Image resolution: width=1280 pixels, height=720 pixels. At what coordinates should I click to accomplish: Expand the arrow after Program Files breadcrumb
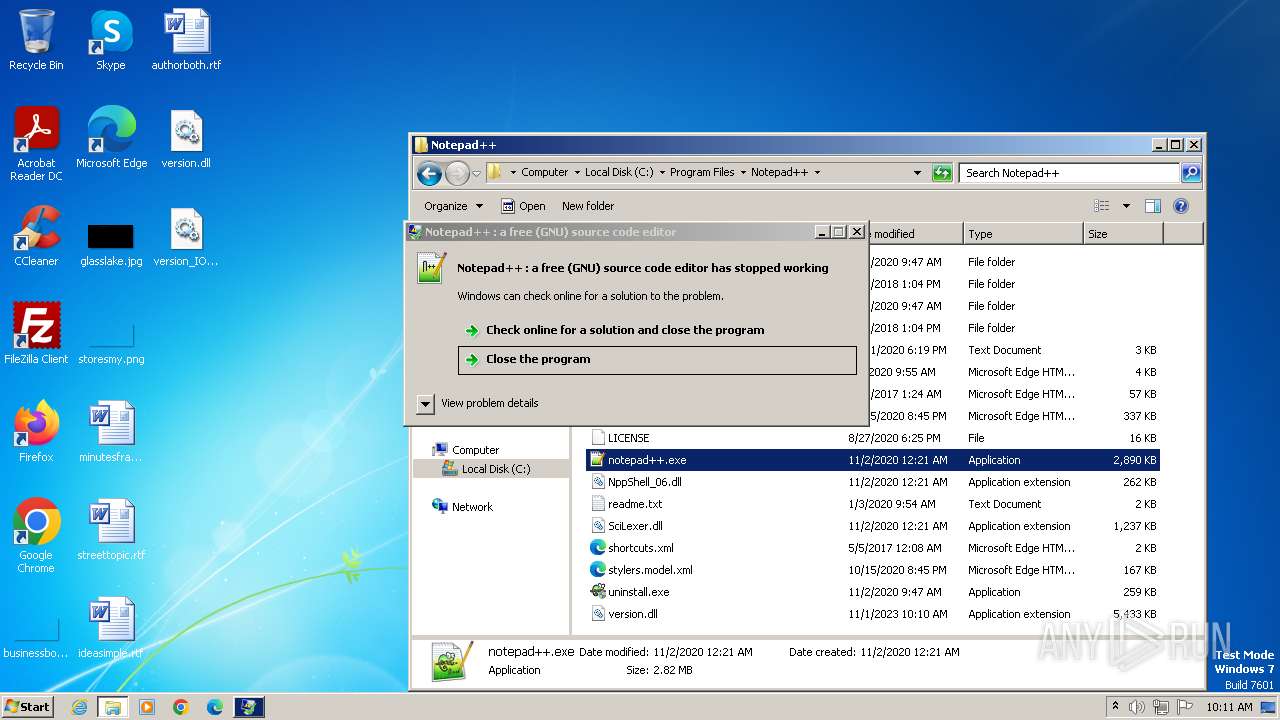[743, 173]
